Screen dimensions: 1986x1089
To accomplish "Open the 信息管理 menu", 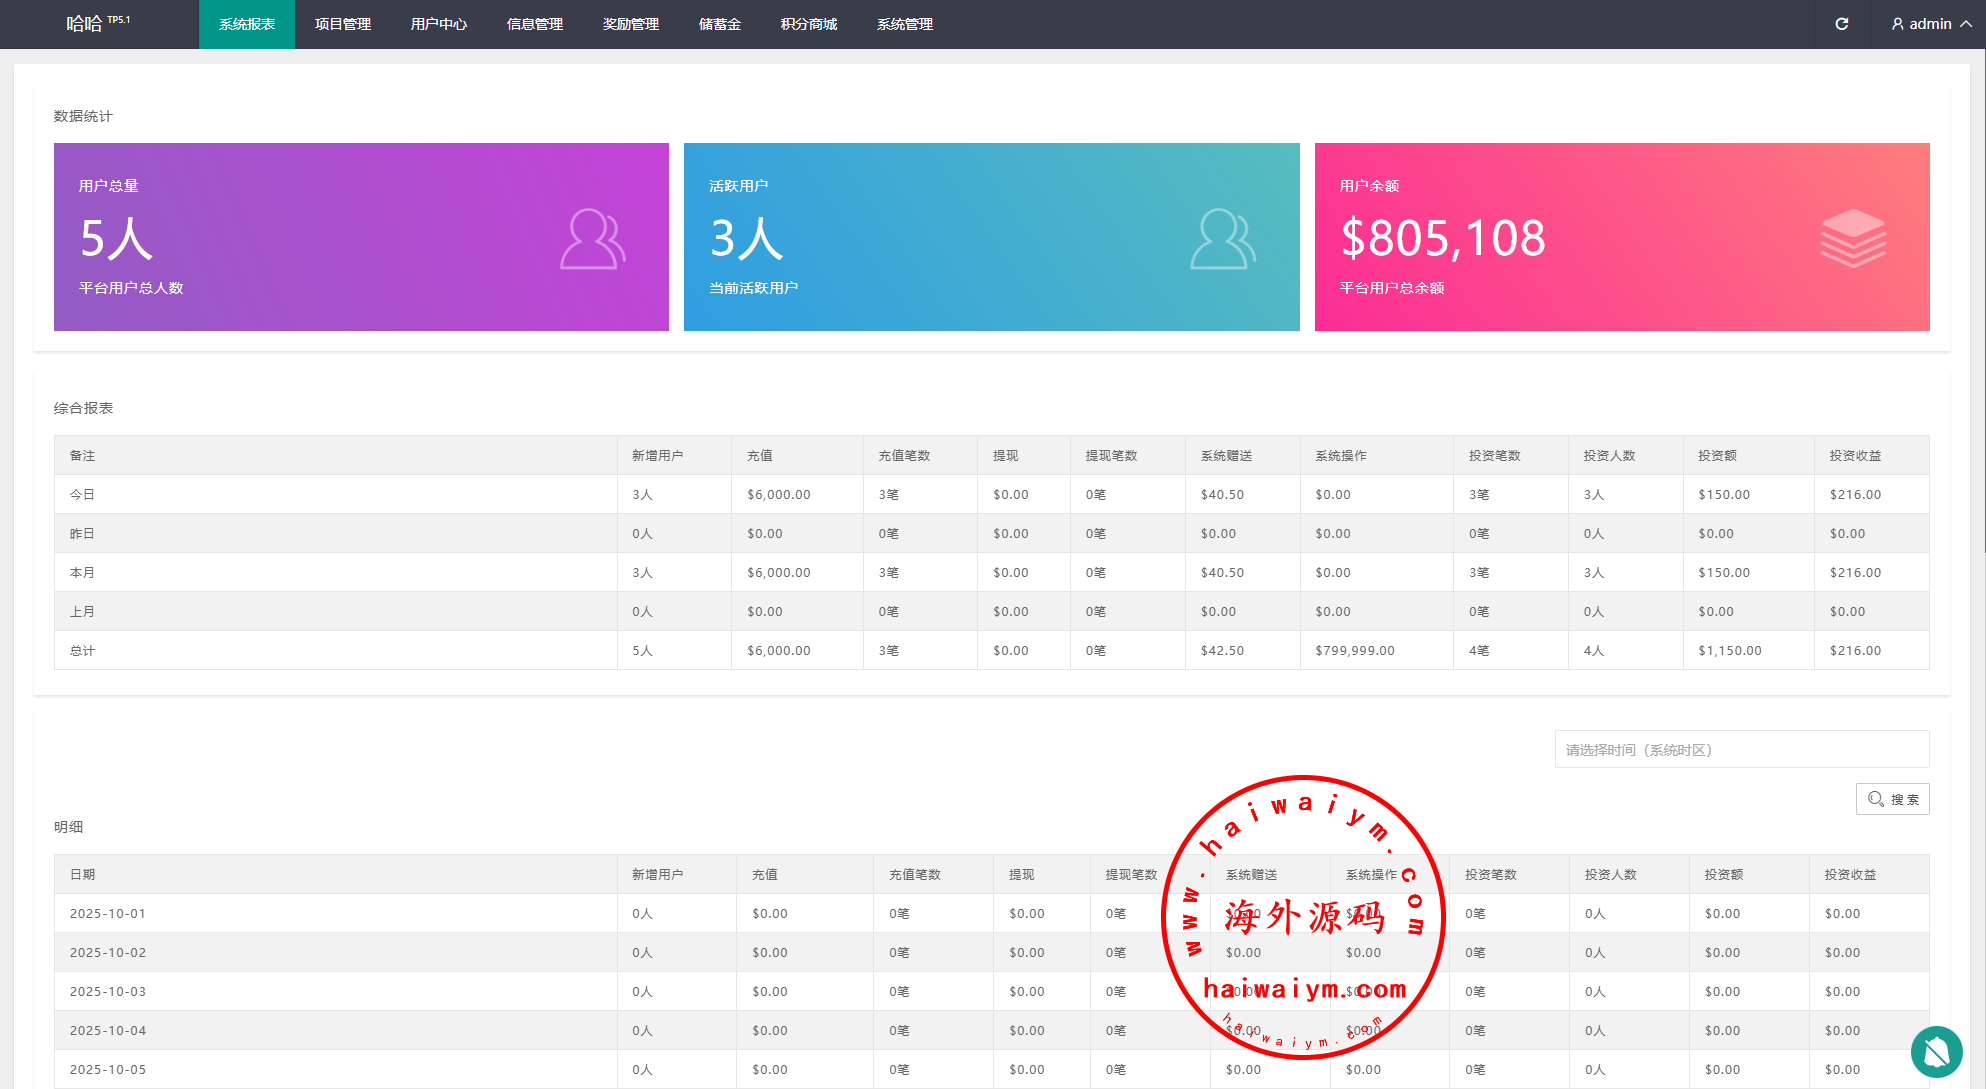I will tap(535, 24).
